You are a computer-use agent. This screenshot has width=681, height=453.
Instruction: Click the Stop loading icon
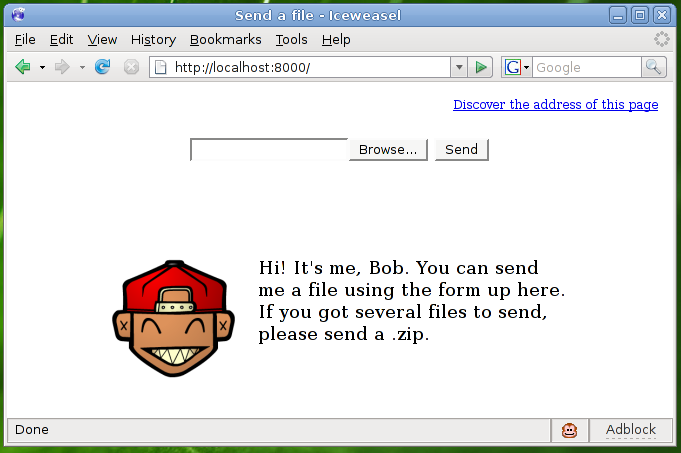131,67
